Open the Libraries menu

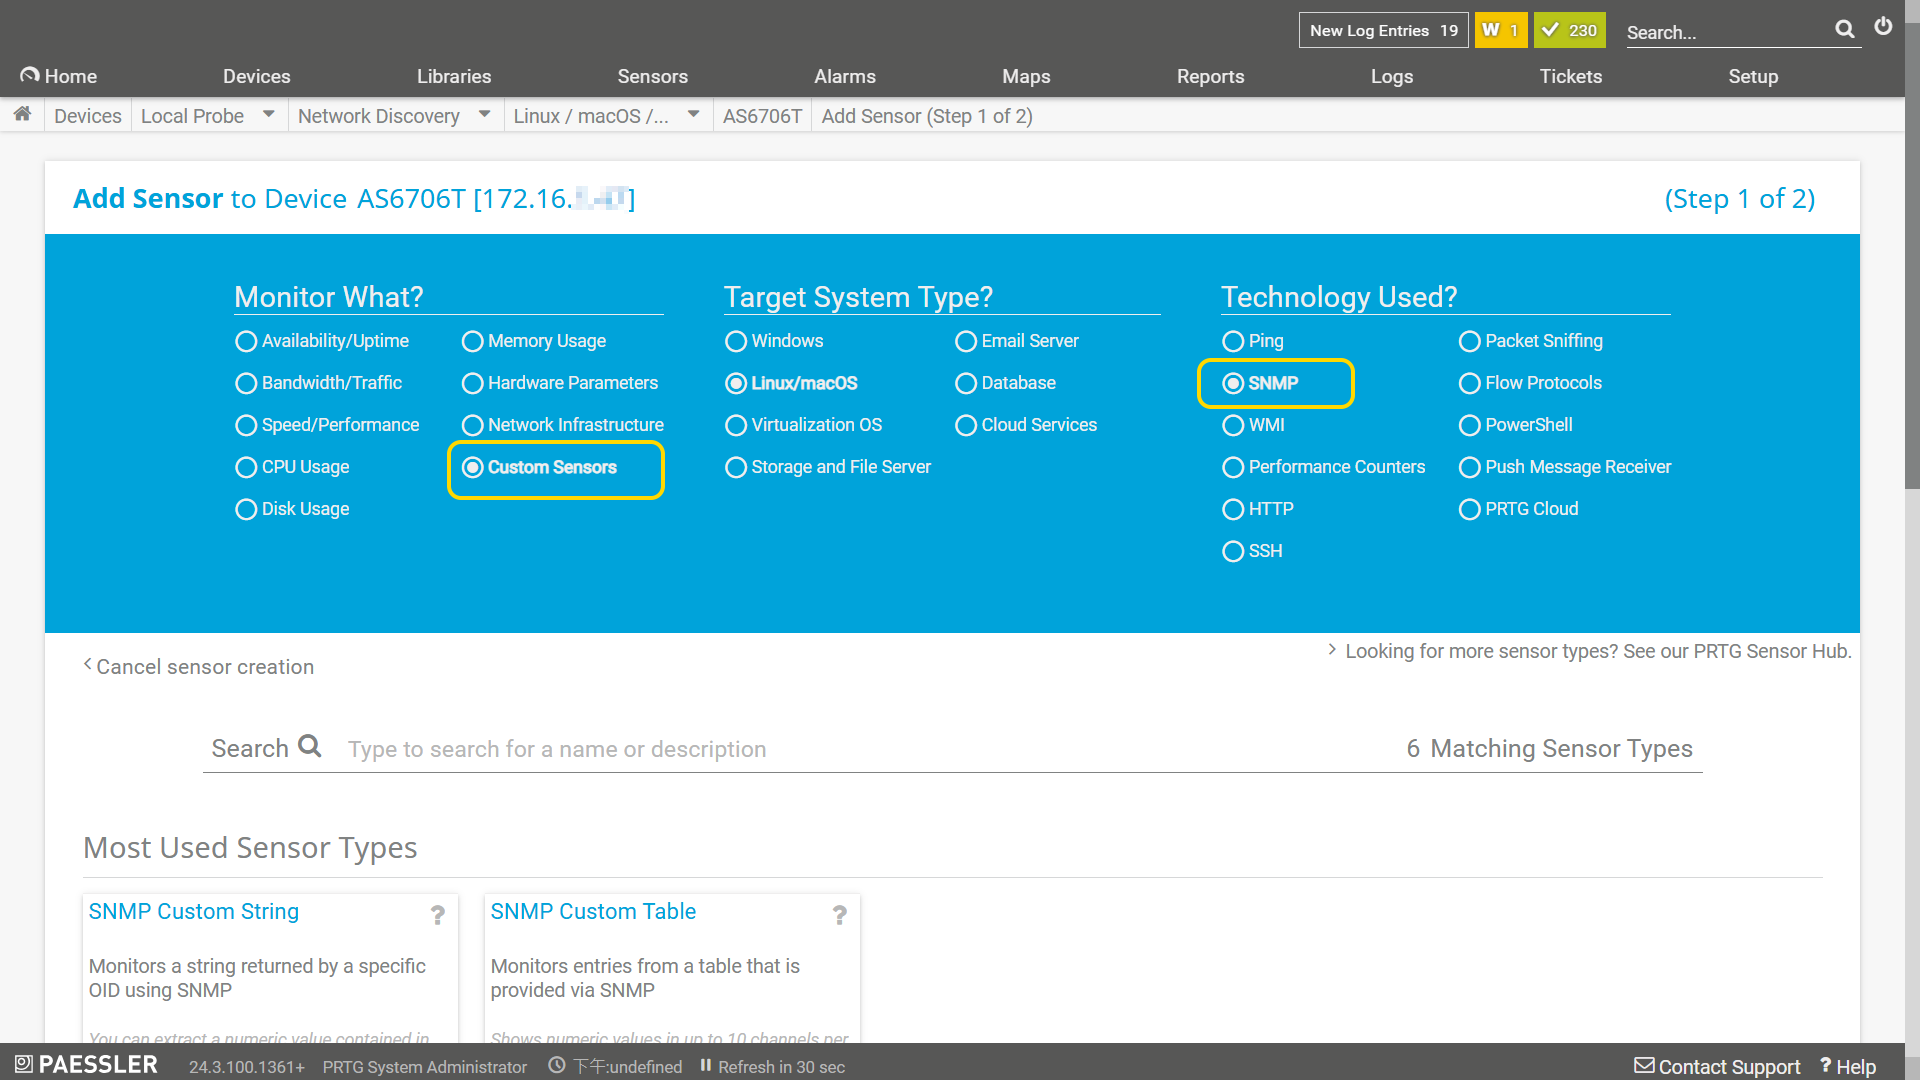[x=454, y=76]
